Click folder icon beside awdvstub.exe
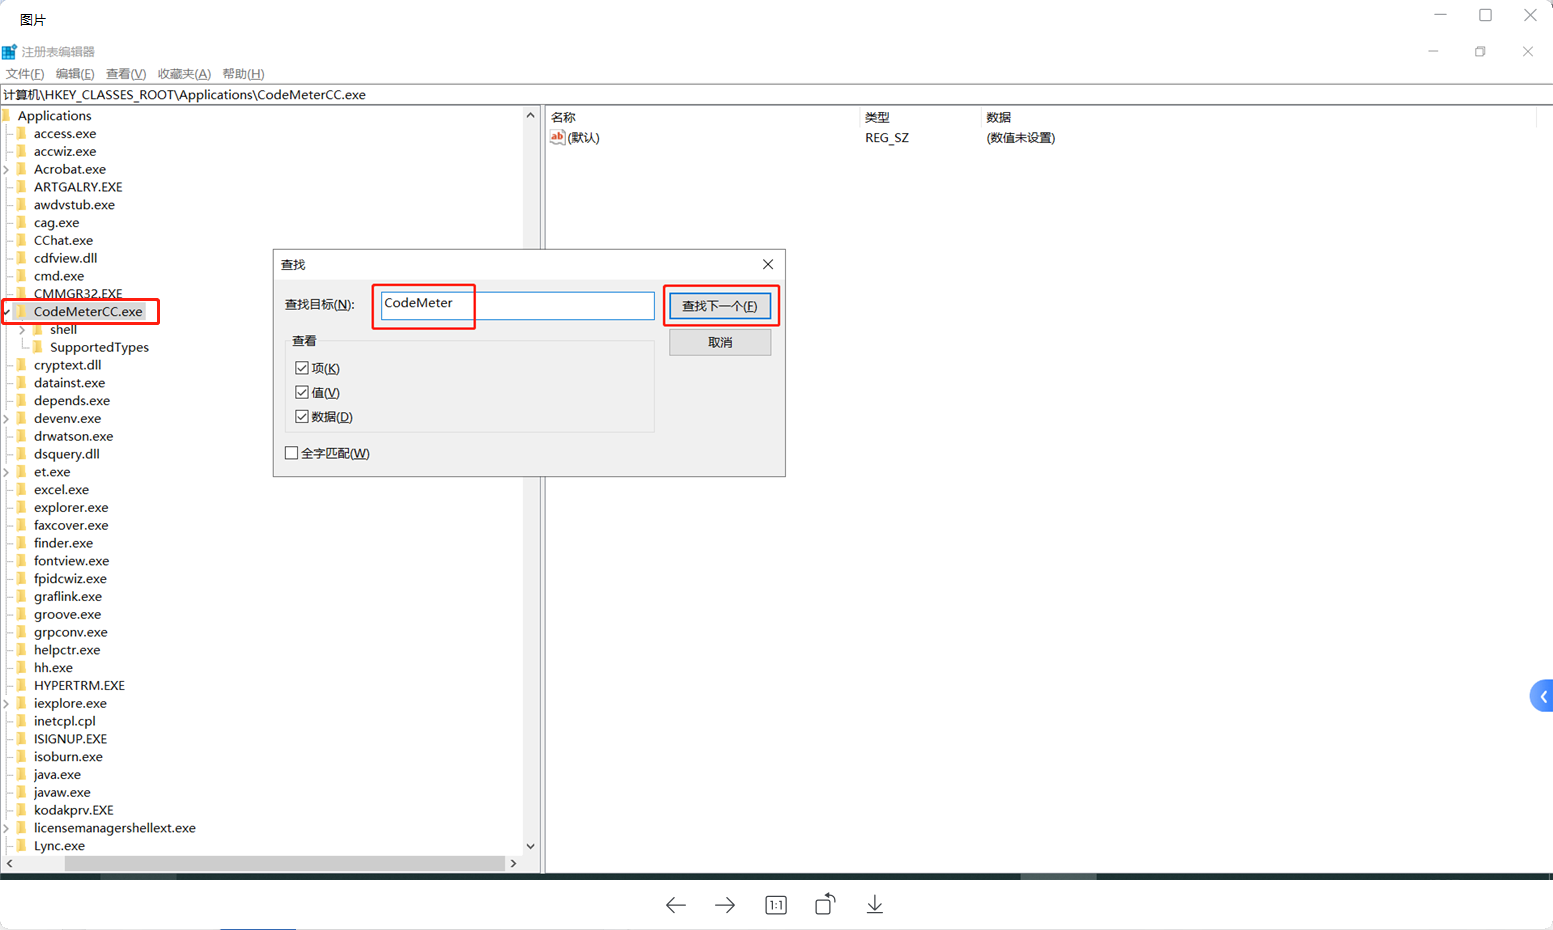 22,204
